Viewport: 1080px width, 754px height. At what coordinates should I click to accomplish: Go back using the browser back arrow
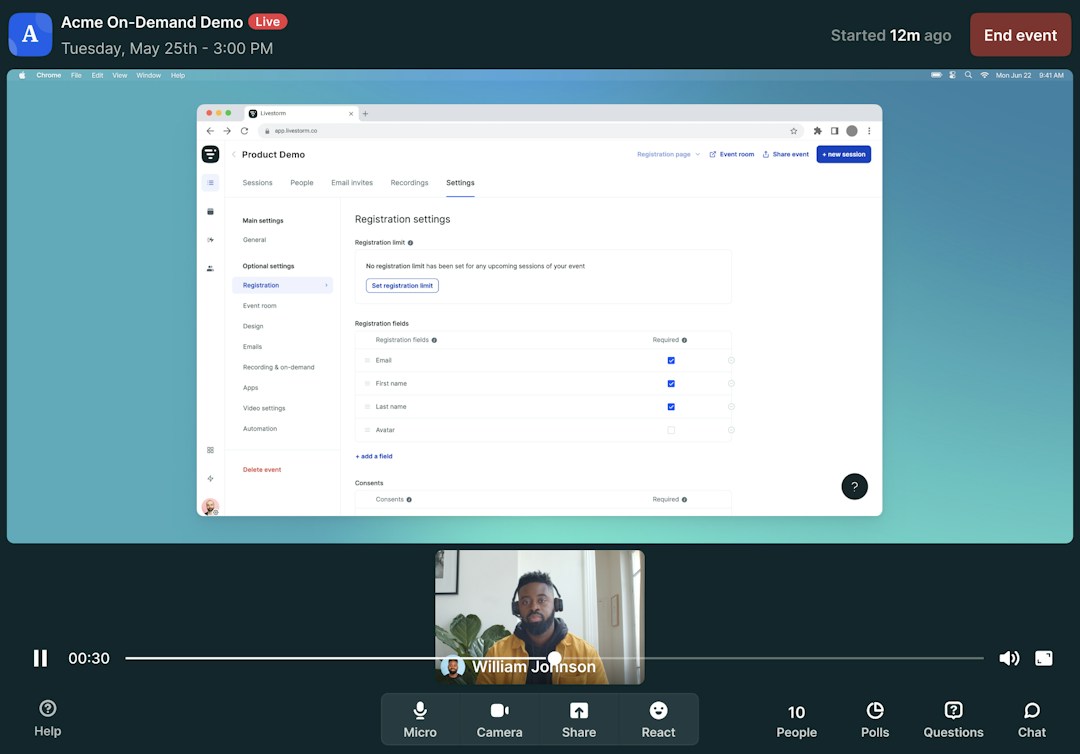[x=210, y=131]
